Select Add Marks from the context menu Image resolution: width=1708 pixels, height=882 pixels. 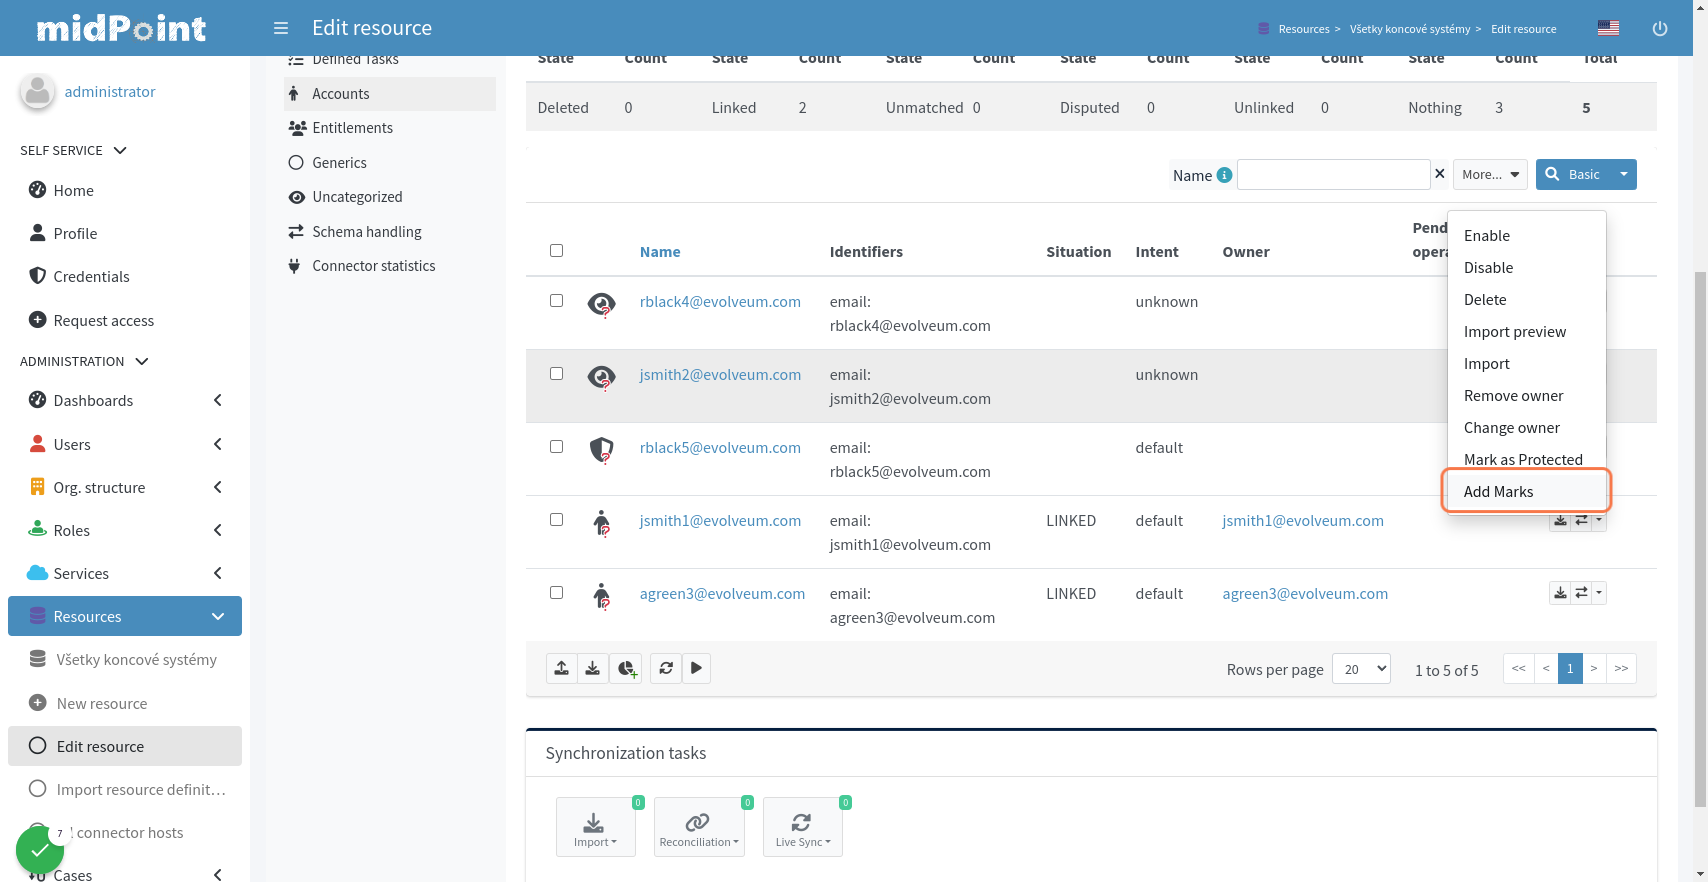(1498, 492)
